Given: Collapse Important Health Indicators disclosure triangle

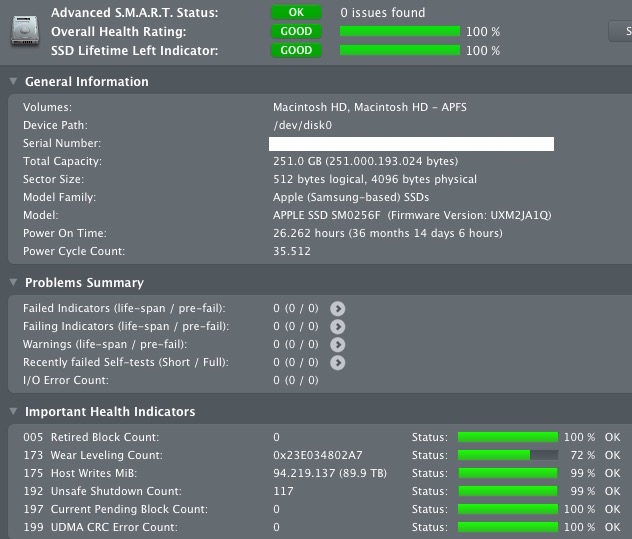Looking at the screenshot, I should pos(13,412).
